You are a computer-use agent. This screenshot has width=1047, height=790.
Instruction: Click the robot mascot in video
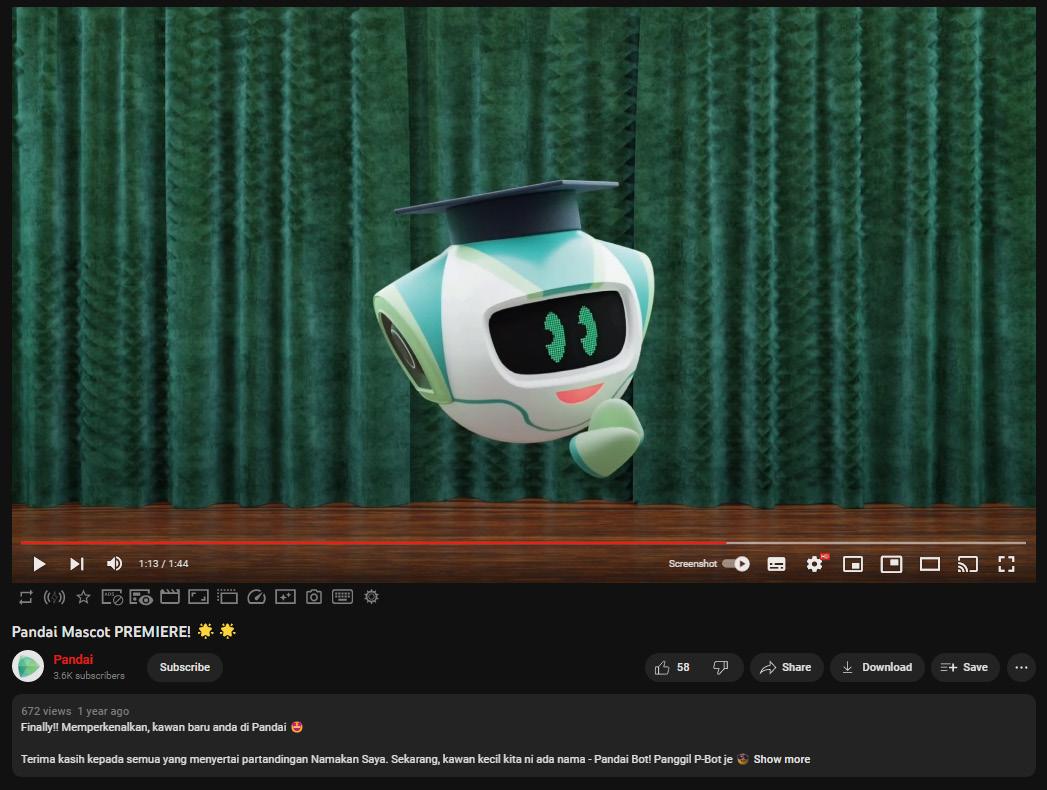(x=514, y=329)
